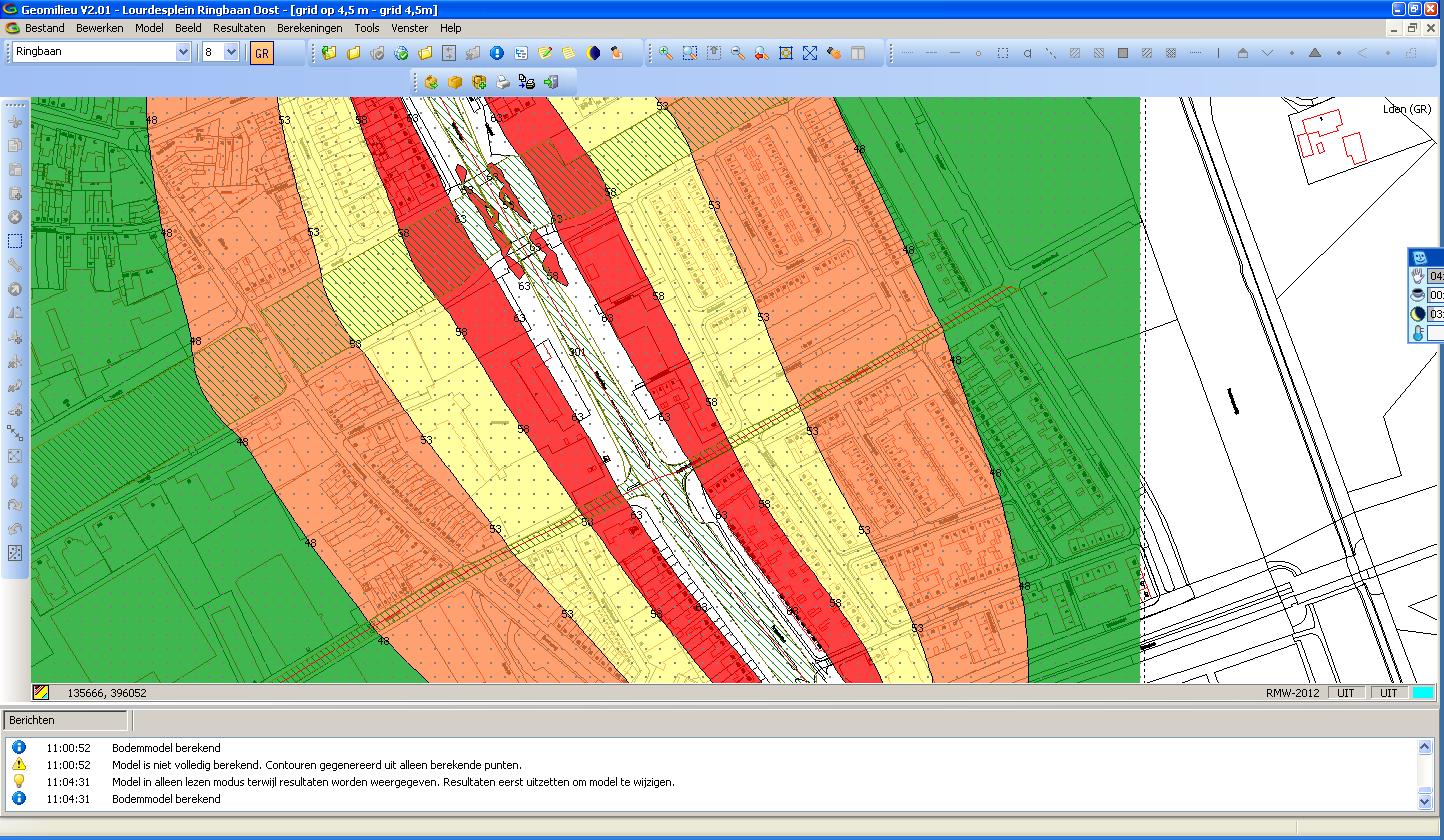This screenshot has height=840, width=1444.
Task: Toggle the first UIT status indicator
Action: coord(1347,692)
